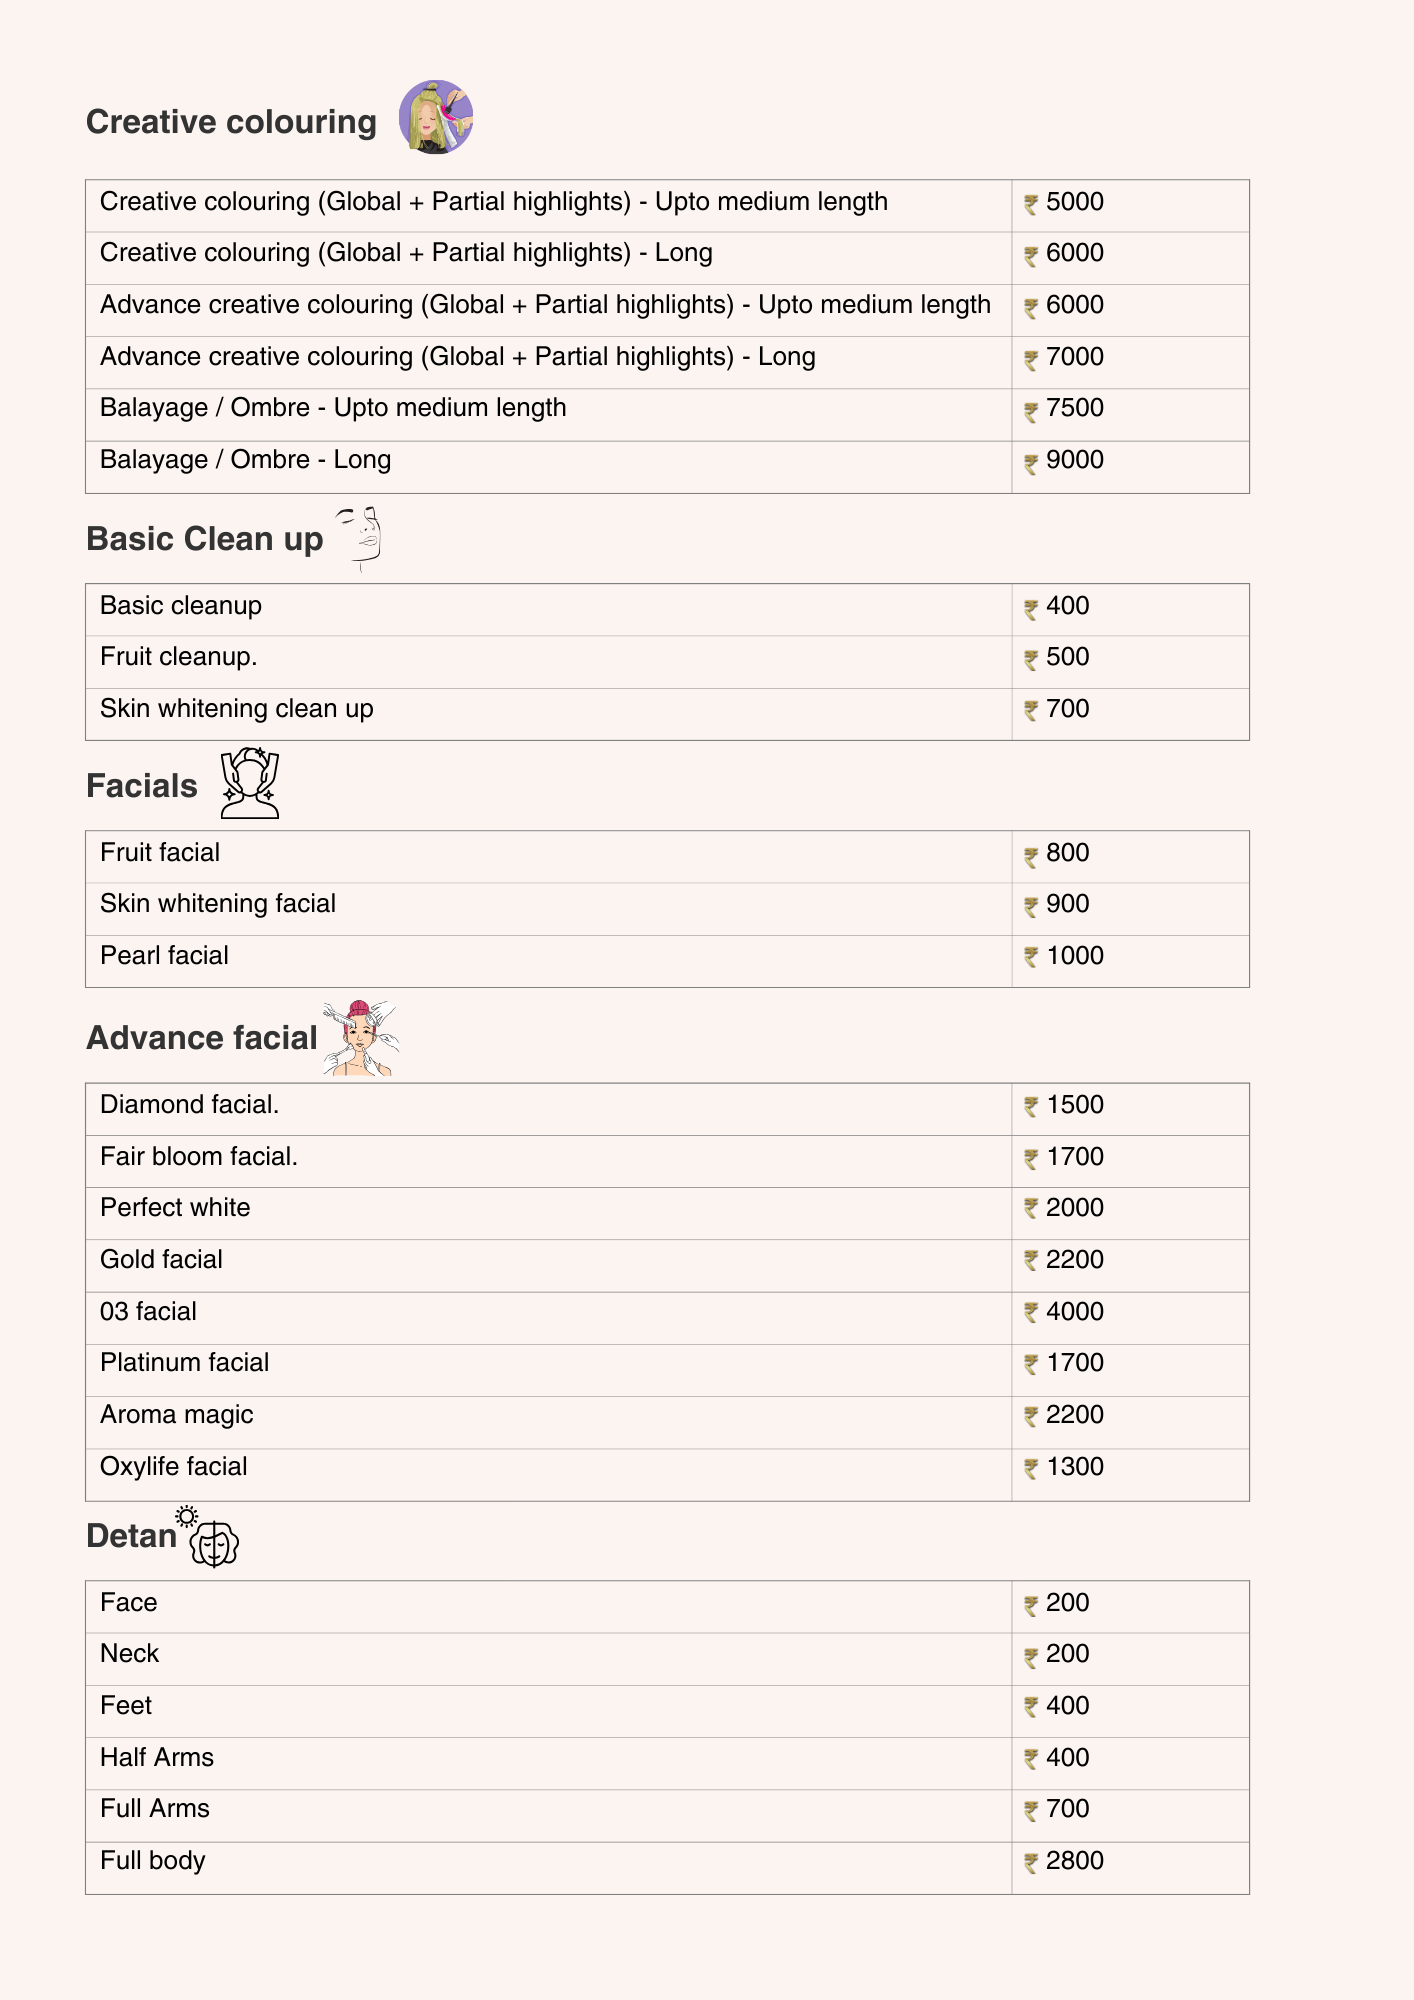Click the rupee symbol beside 2800
Screen dimensions: 1414x2000
pos(1031,1862)
